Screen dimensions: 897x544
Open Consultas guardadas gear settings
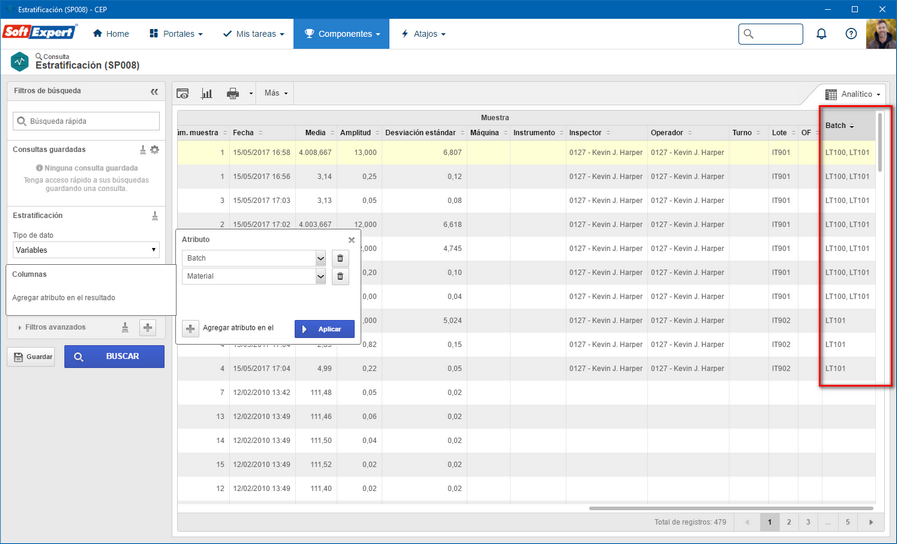point(154,150)
